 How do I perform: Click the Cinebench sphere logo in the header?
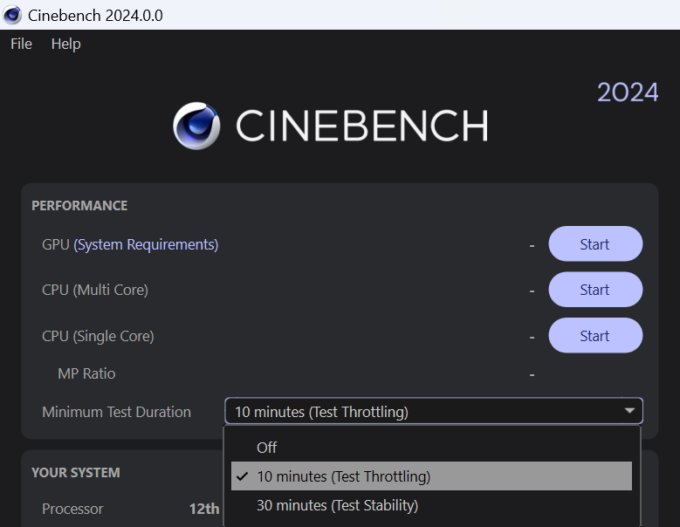[x=197, y=126]
